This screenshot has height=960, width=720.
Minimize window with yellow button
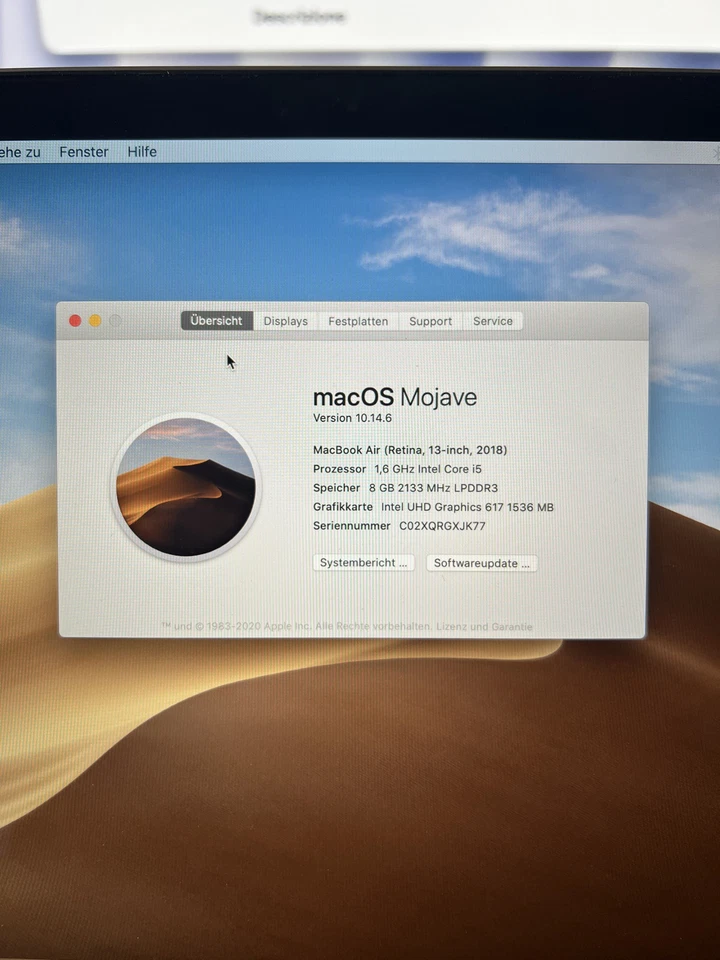[x=96, y=321]
